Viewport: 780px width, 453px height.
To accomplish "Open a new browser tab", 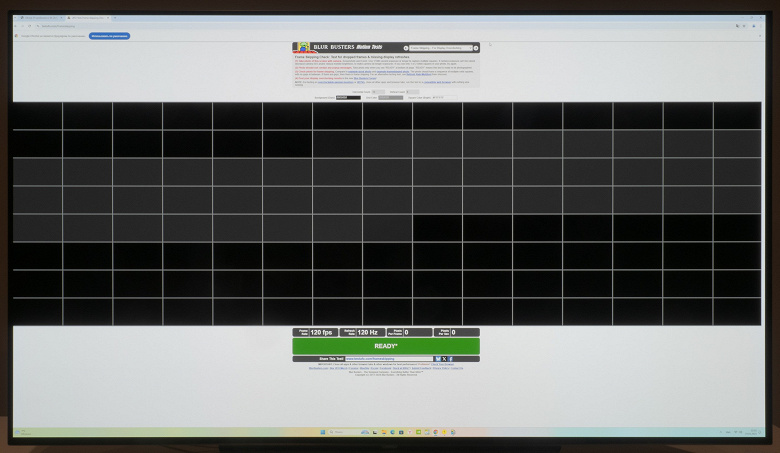I will pos(115,18).
